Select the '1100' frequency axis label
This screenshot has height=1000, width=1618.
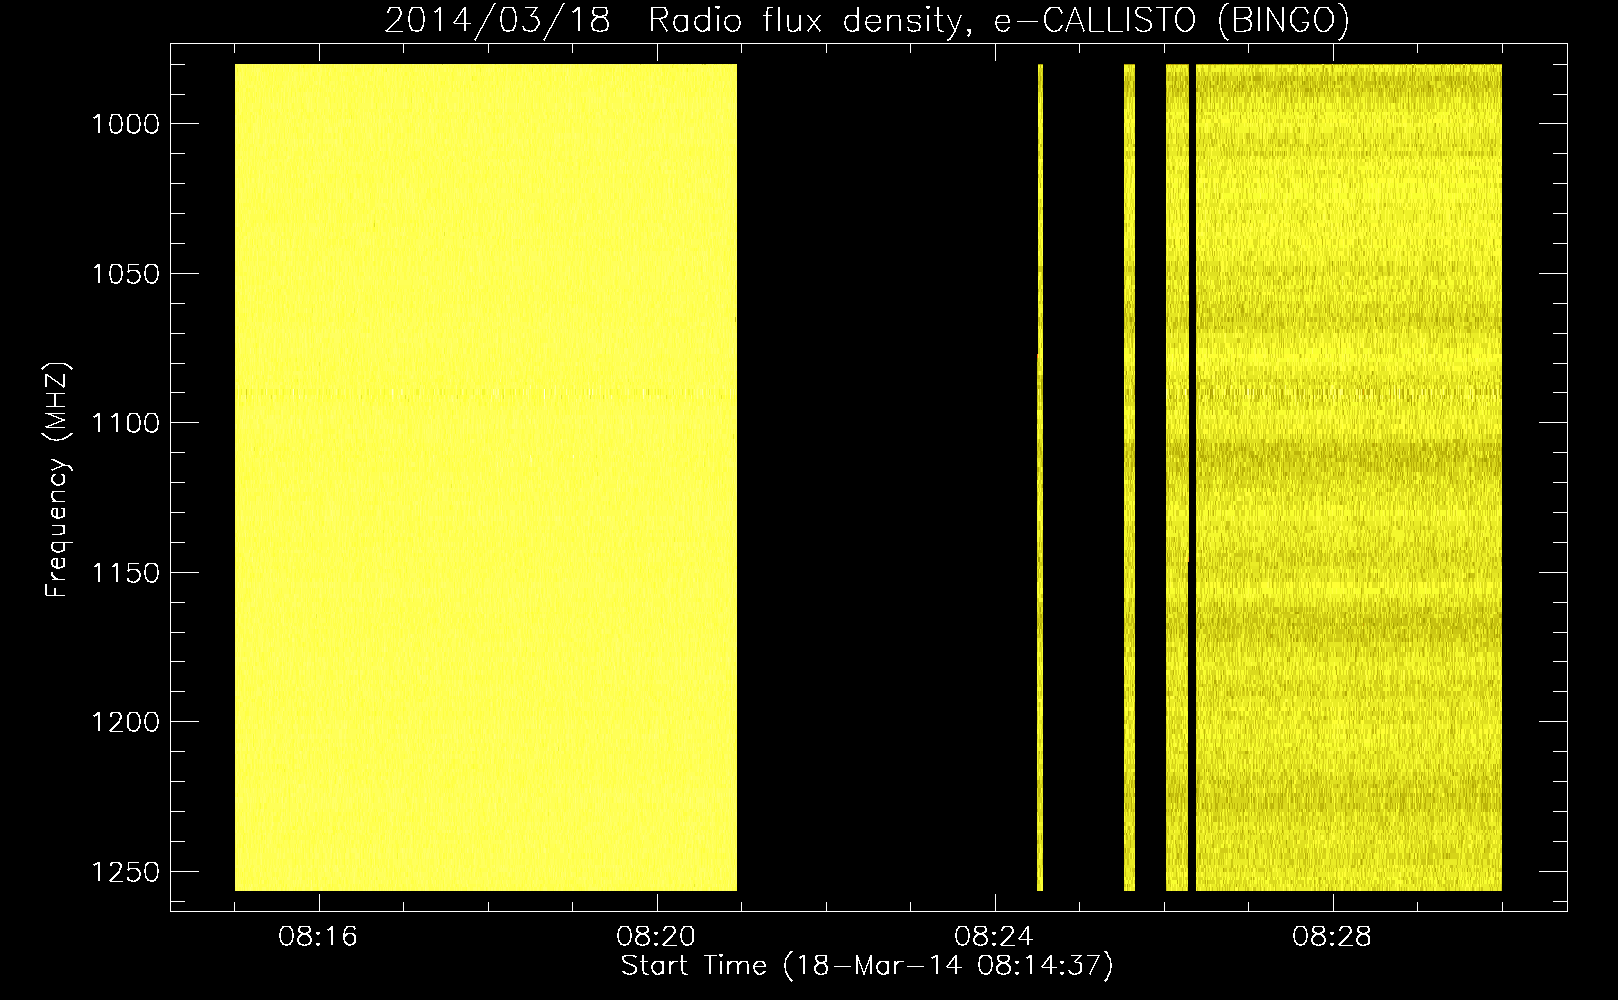[x=125, y=423]
